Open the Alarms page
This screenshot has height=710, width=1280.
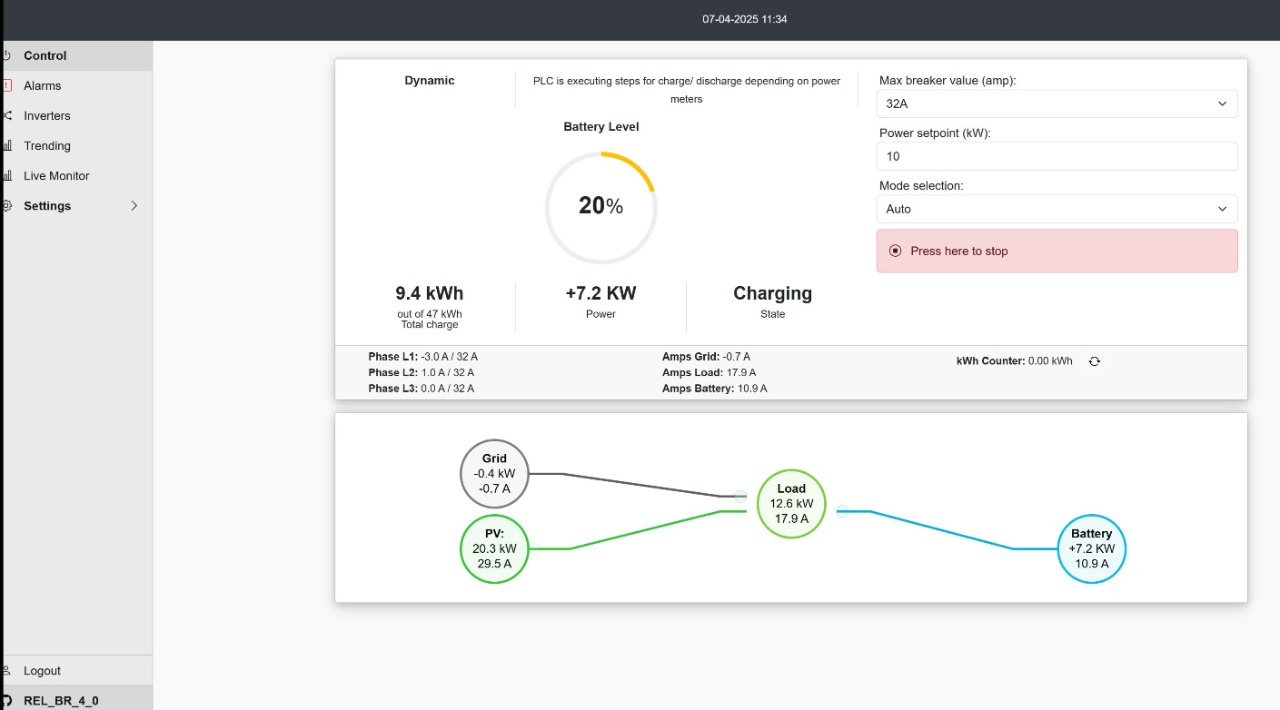click(x=76, y=86)
